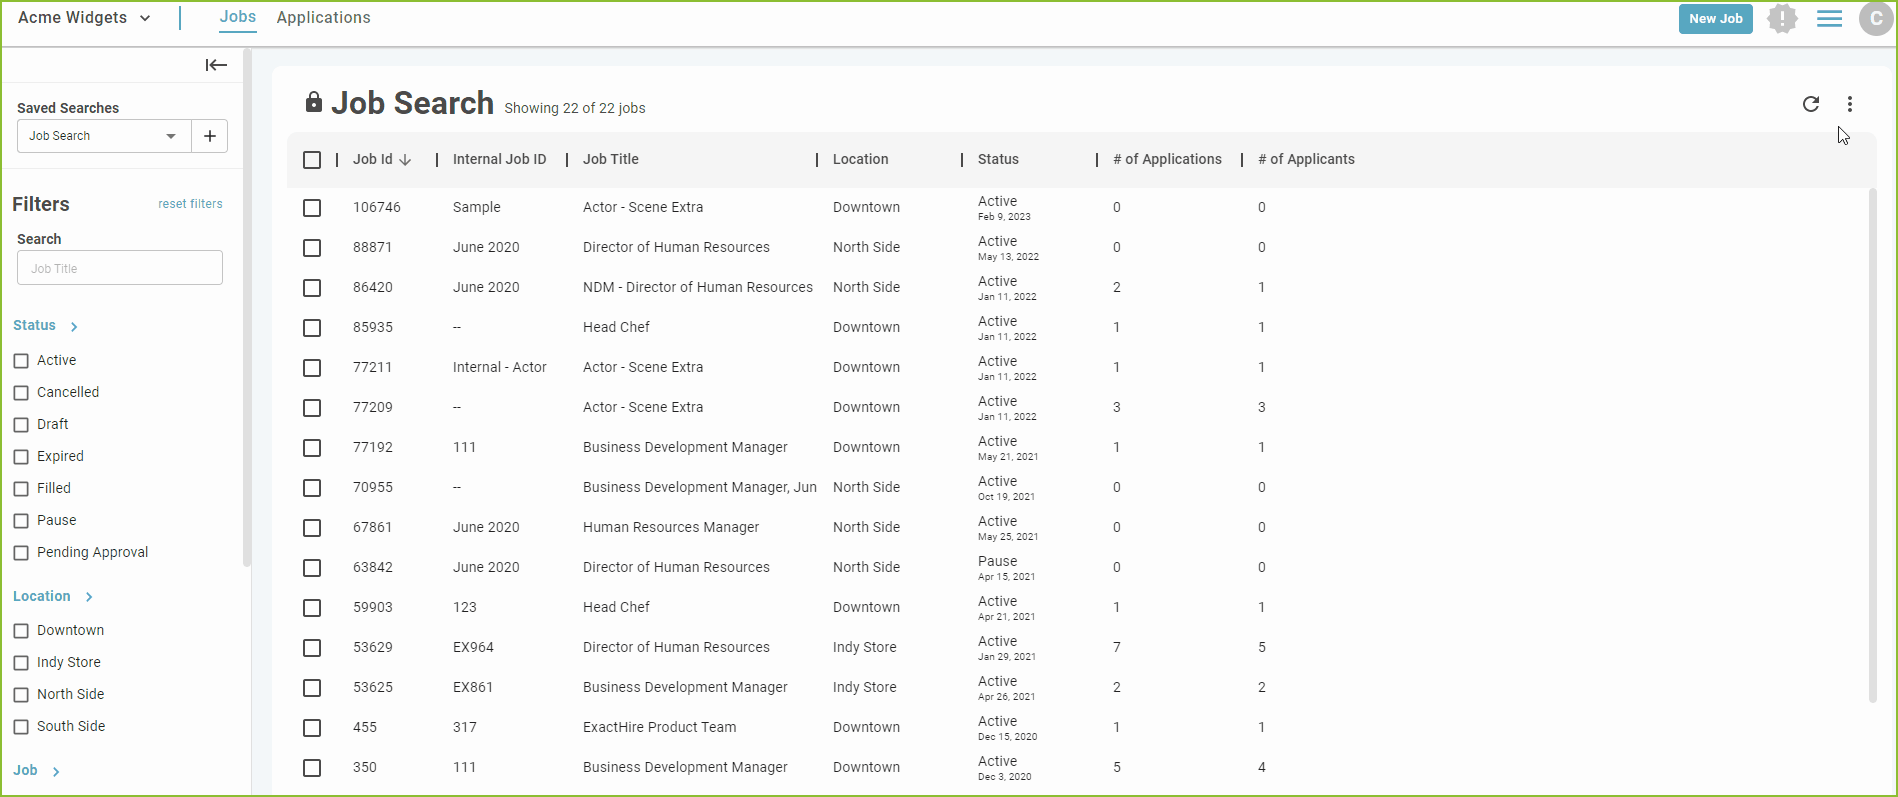Check the Indy Store location filter

tap(21, 663)
